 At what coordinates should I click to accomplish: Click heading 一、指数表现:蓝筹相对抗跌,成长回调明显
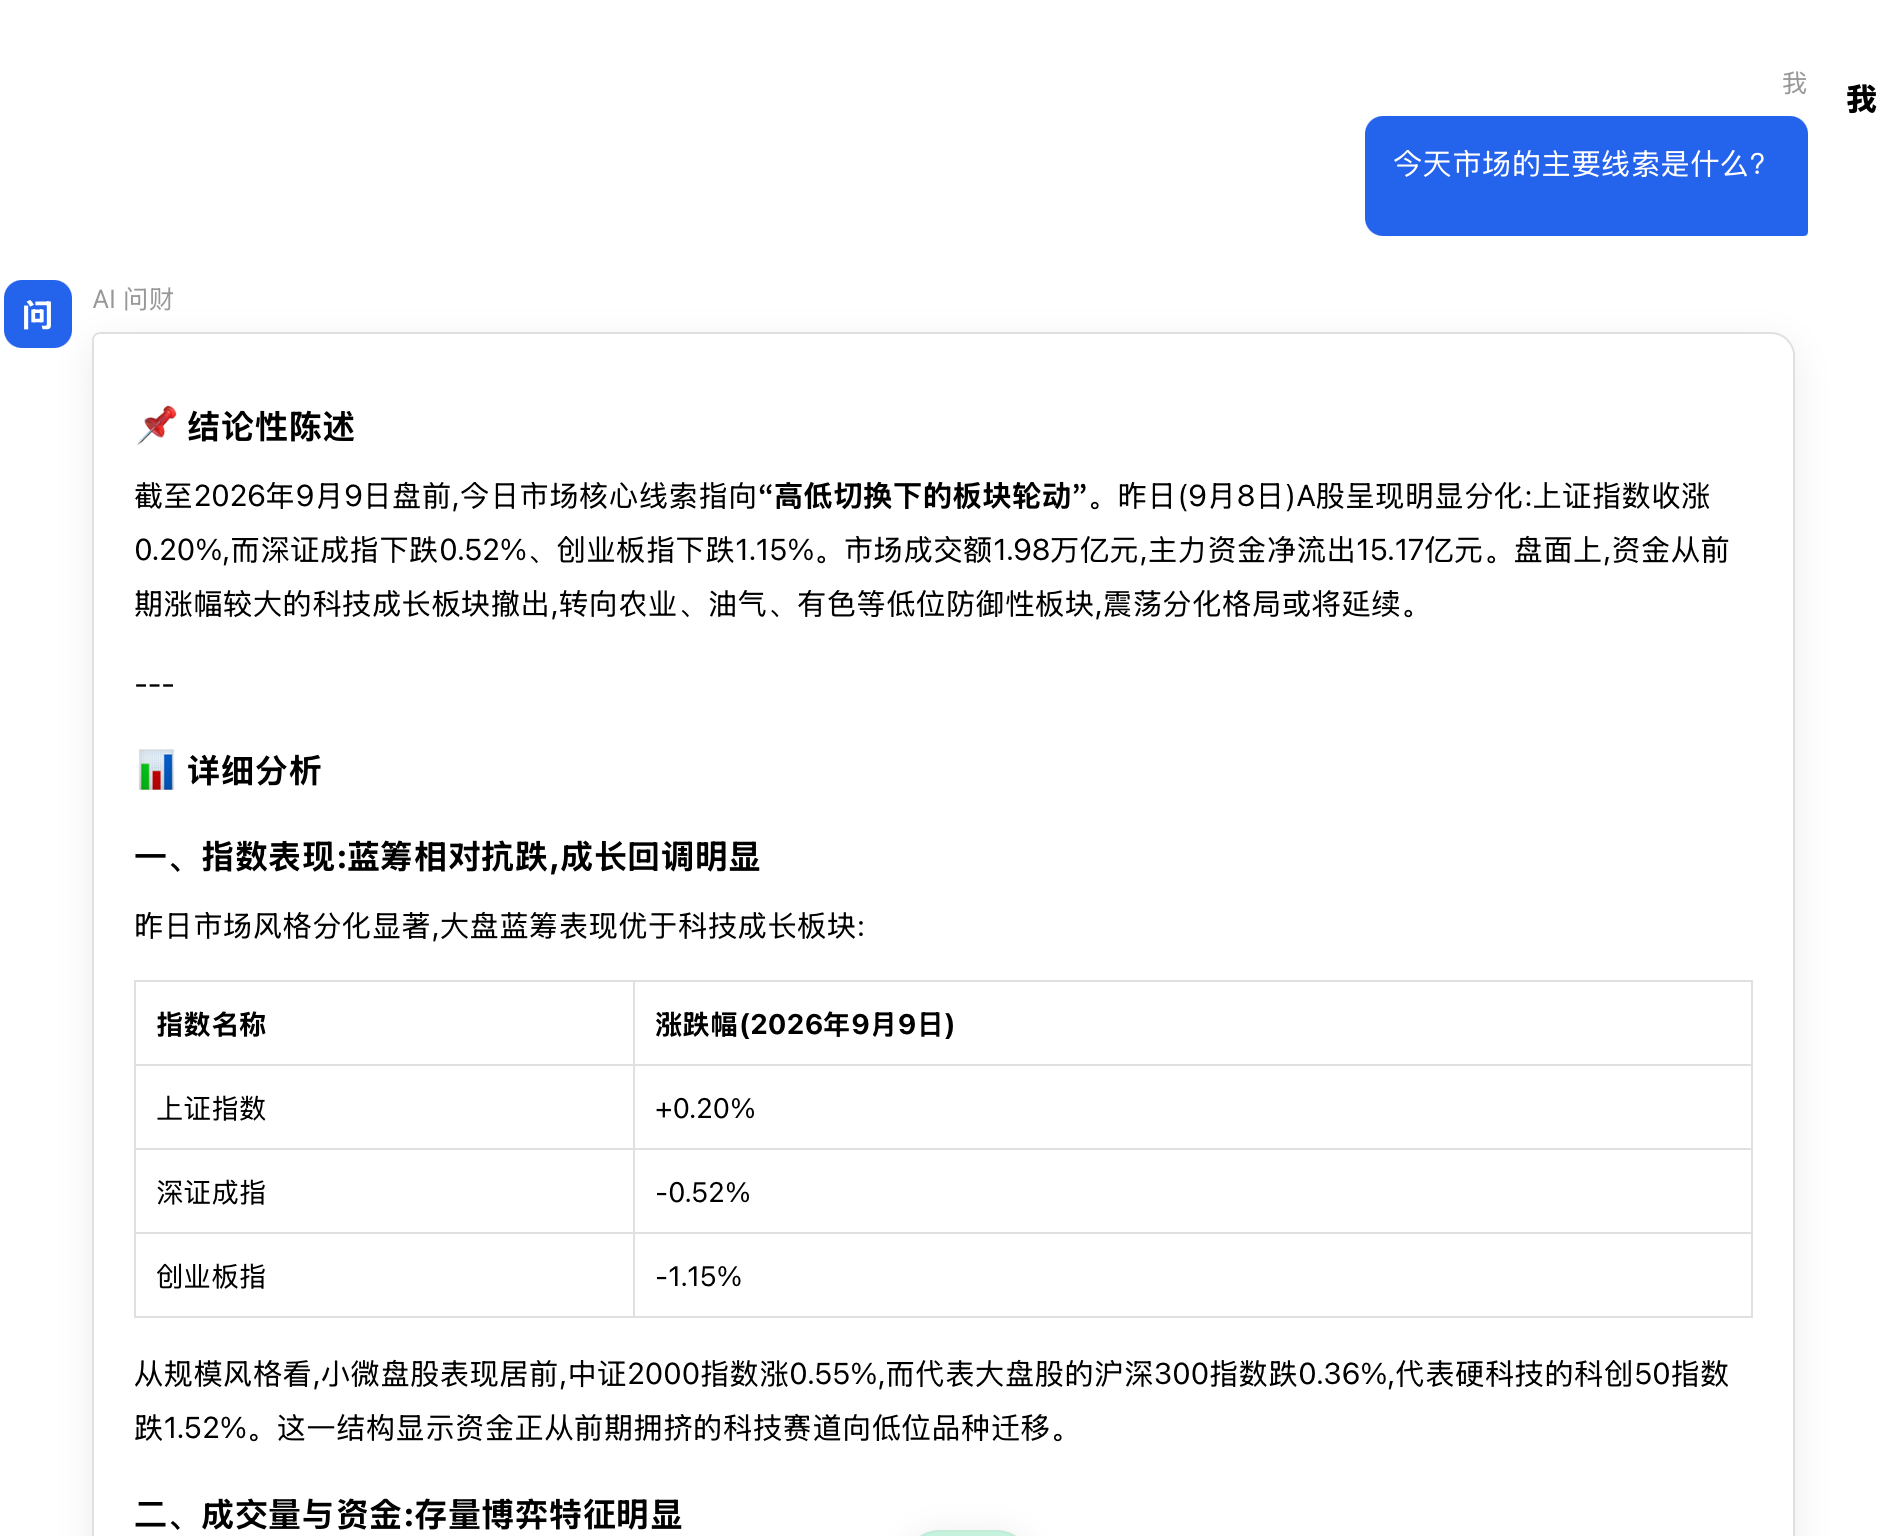pyautogui.click(x=447, y=857)
